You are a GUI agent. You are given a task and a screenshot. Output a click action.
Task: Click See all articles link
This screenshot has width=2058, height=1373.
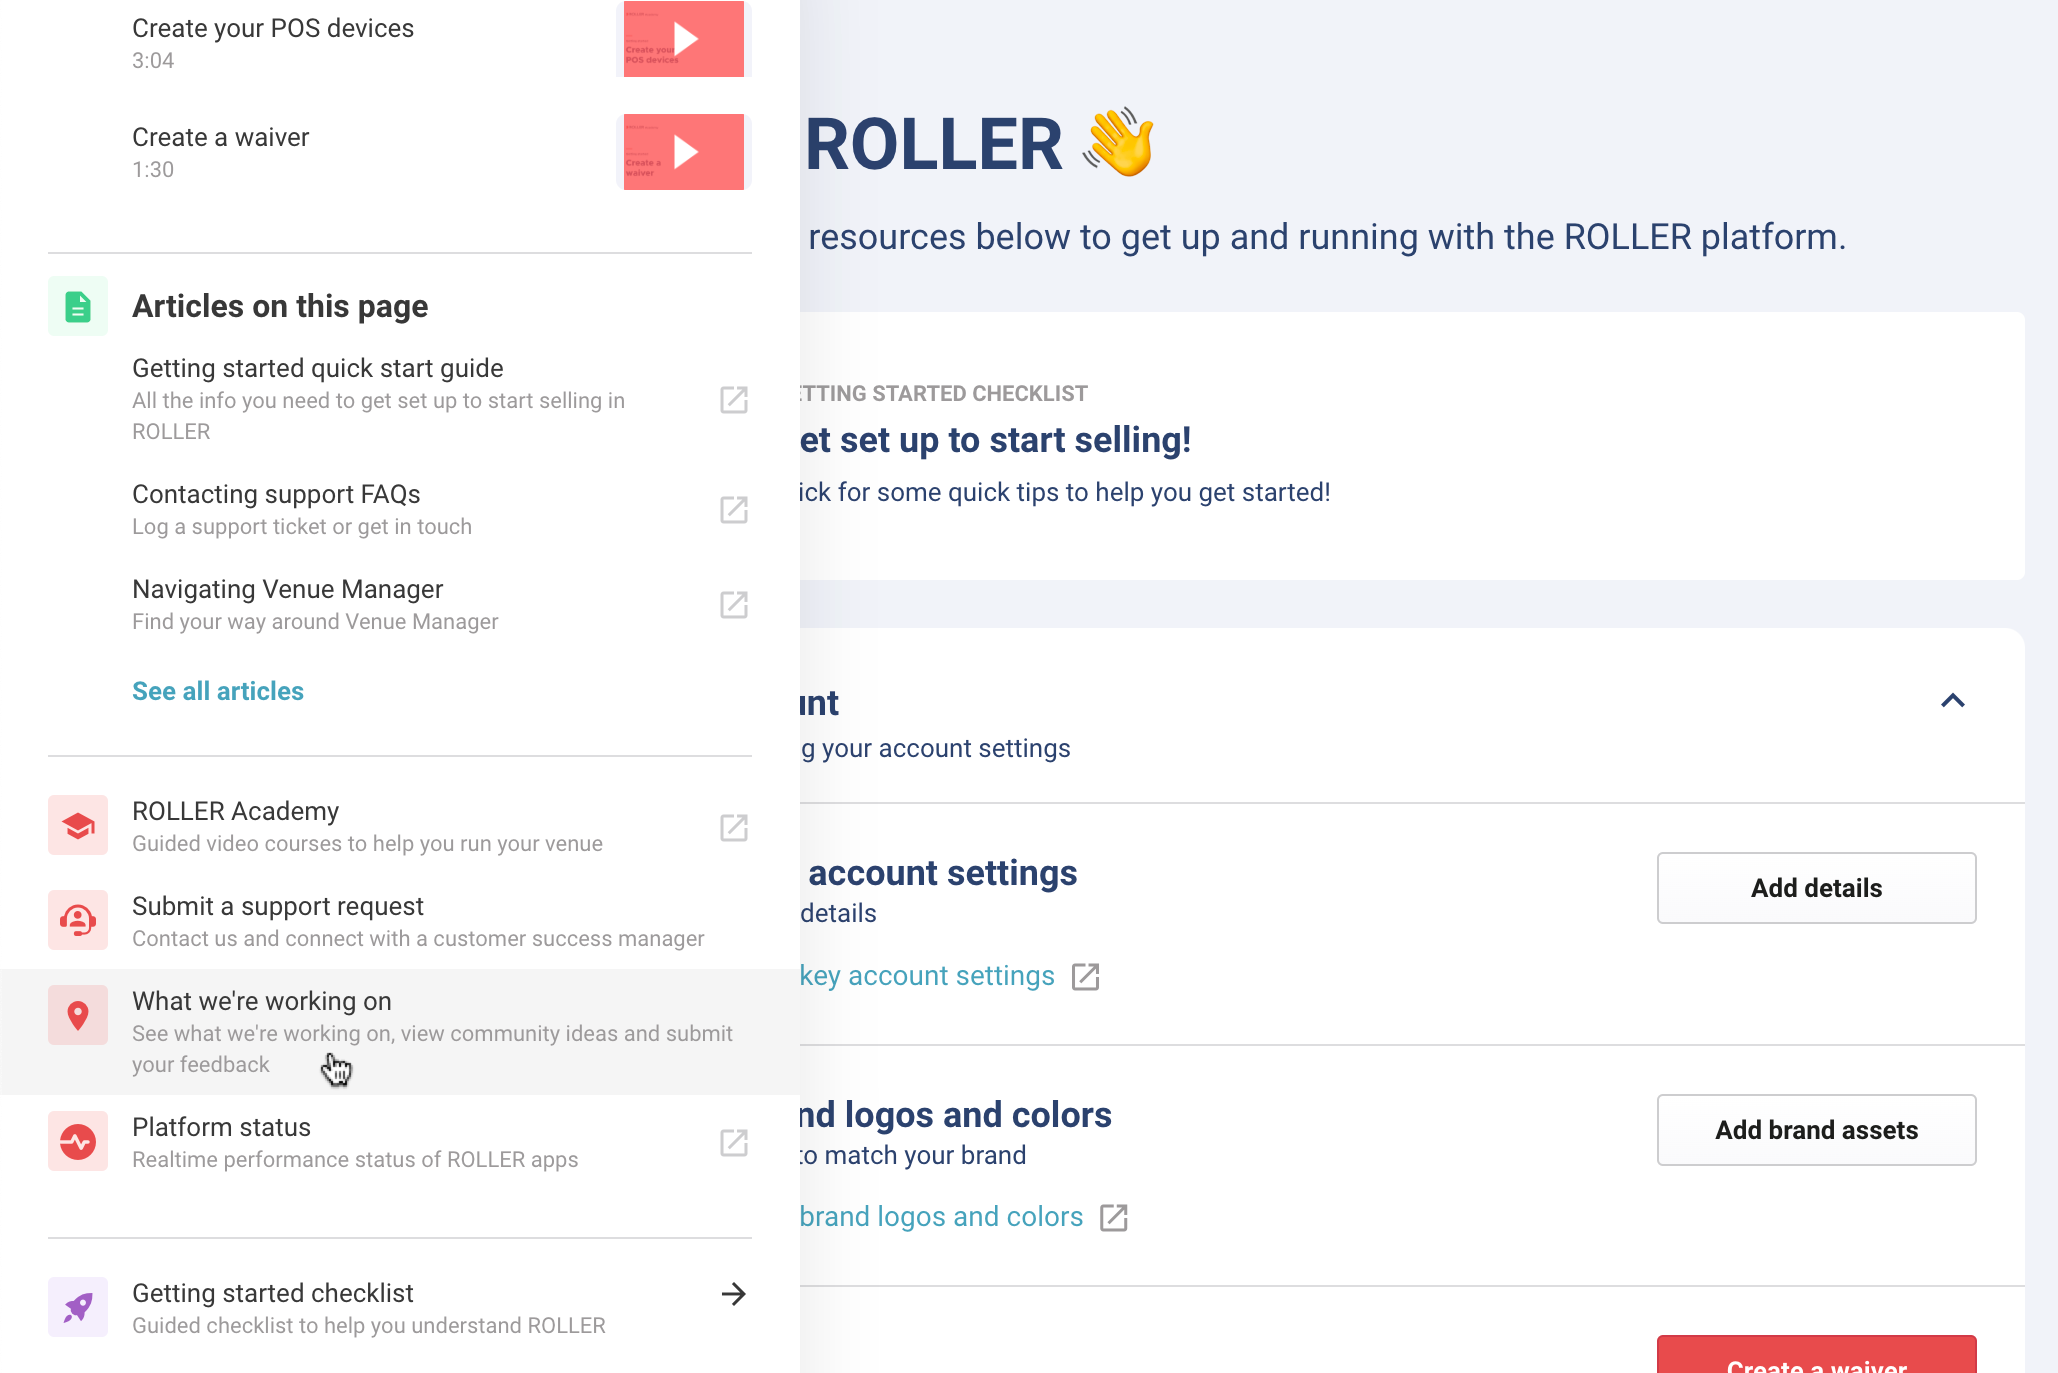[218, 691]
